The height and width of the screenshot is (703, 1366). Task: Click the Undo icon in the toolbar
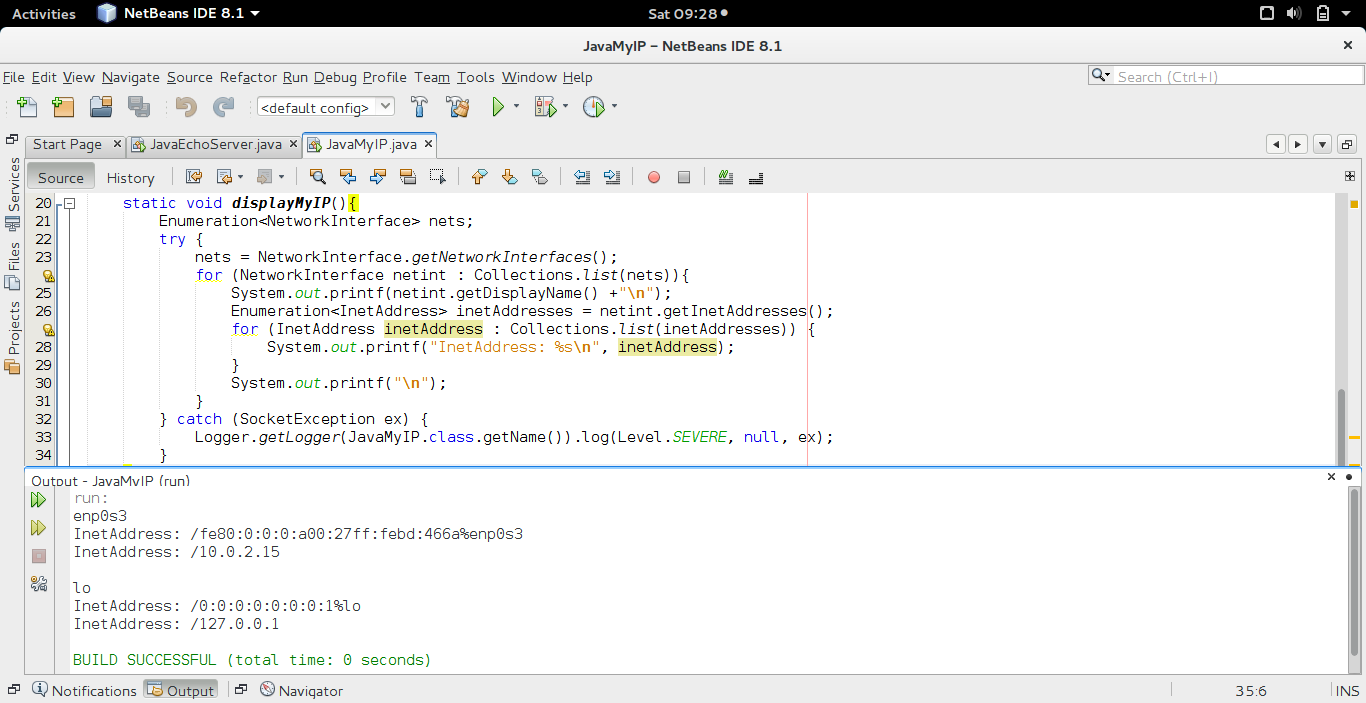point(185,106)
